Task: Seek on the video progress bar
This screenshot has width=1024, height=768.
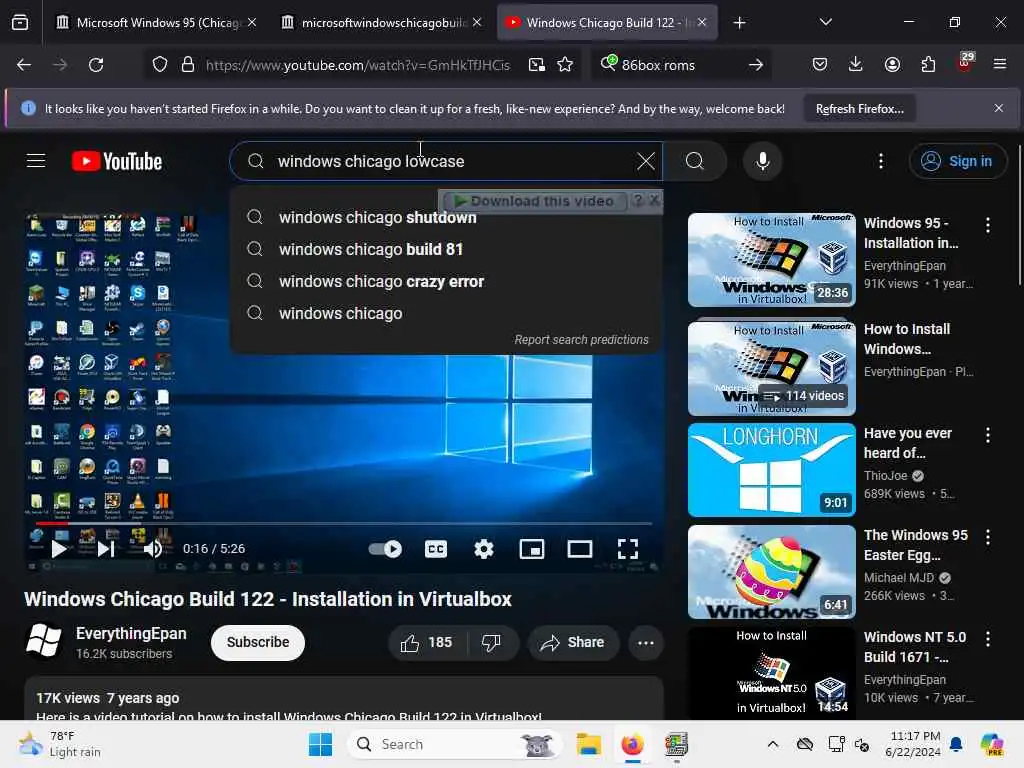Action: click(344, 523)
